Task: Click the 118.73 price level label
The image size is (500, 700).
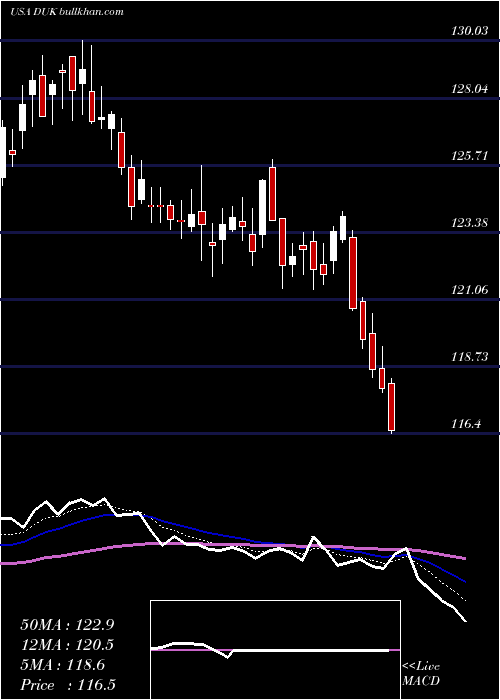Action: (468, 357)
